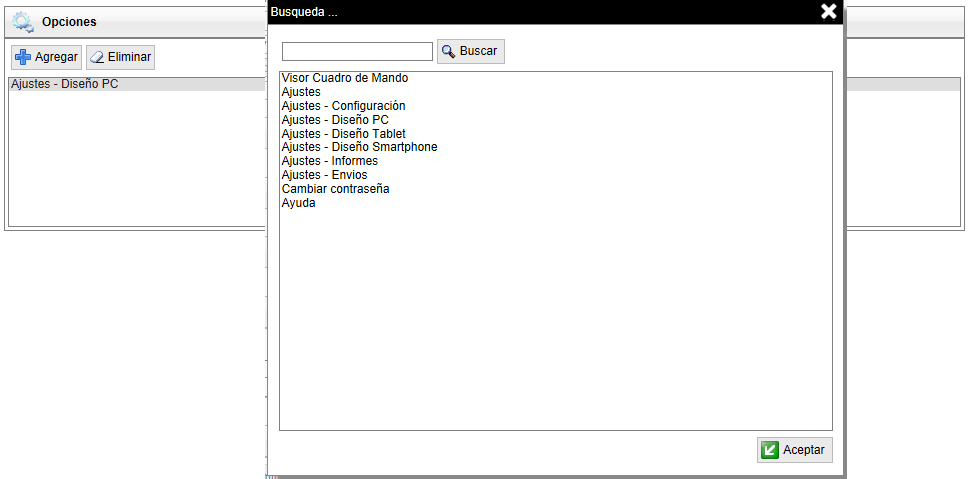Pick "Ajustes - Diseño PC" in search results
Viewport: 969px width, 479px height.
[335, 120]
